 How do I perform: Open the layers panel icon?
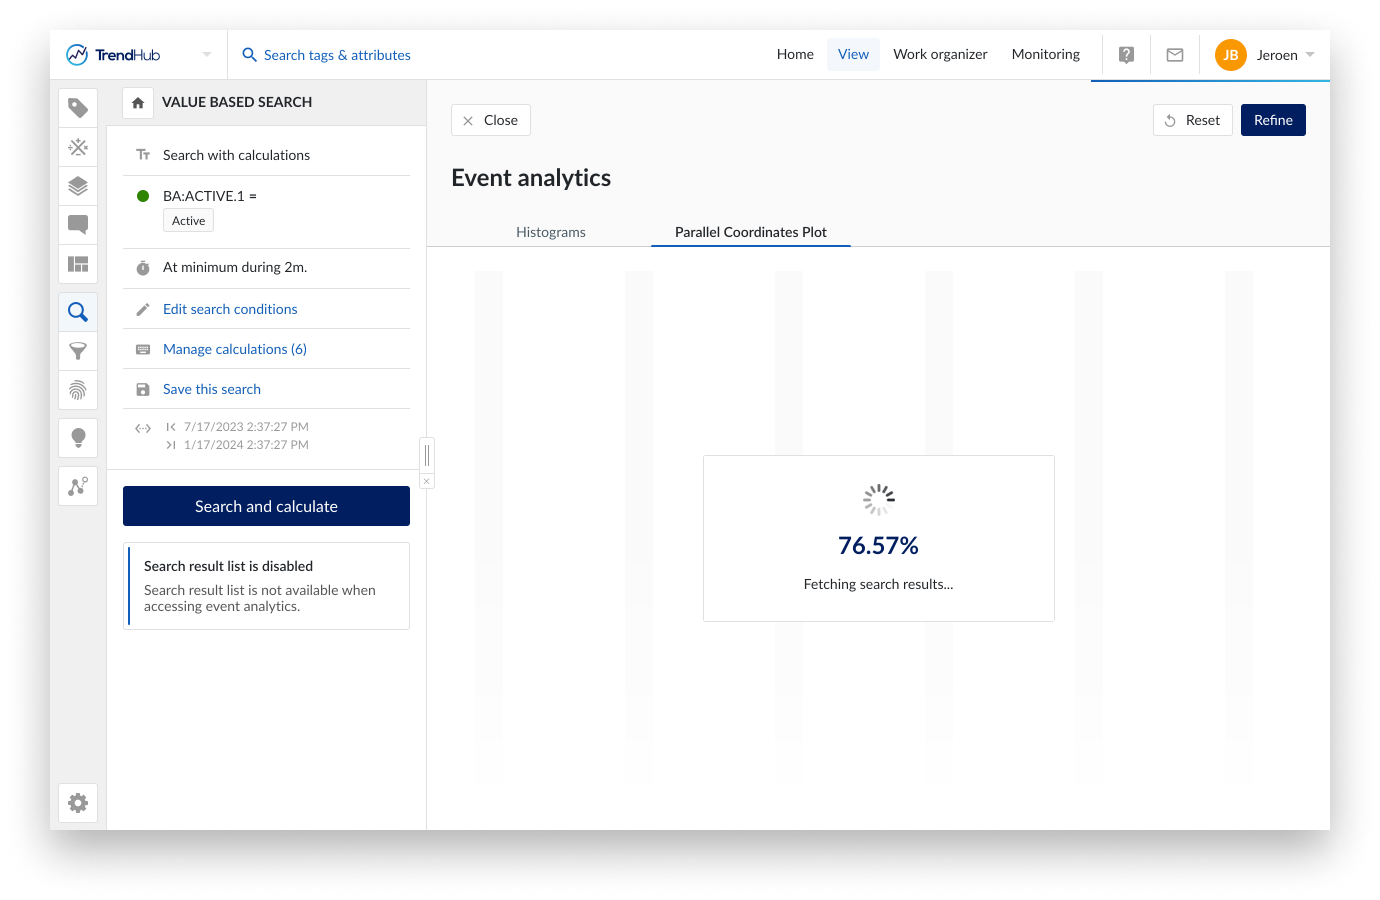pos(78,186)
